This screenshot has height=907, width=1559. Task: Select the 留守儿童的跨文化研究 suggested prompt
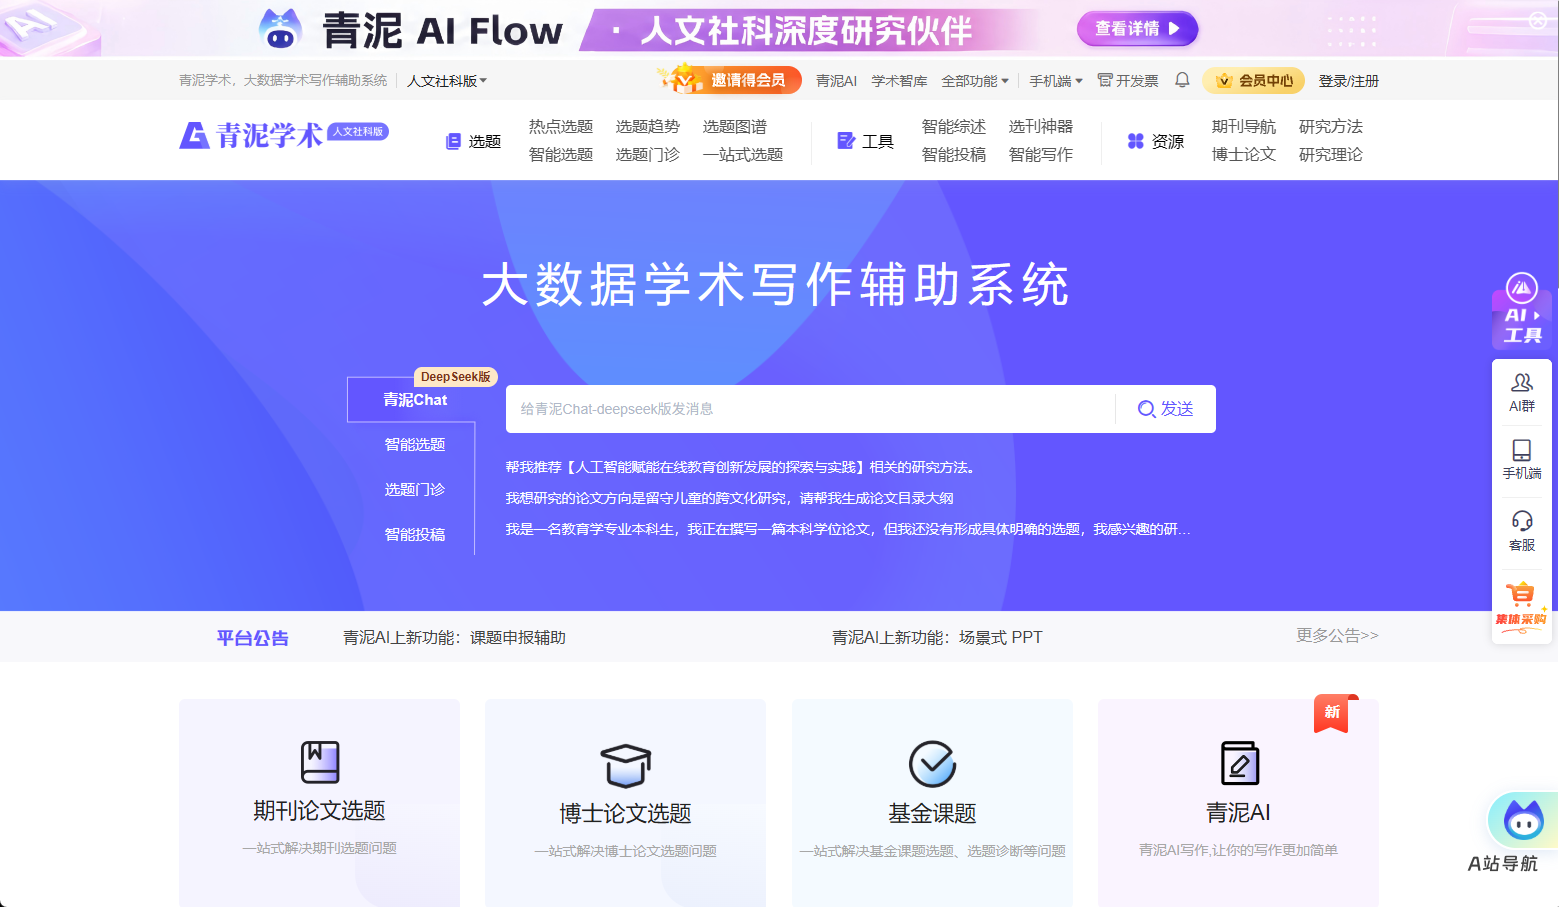729,498
